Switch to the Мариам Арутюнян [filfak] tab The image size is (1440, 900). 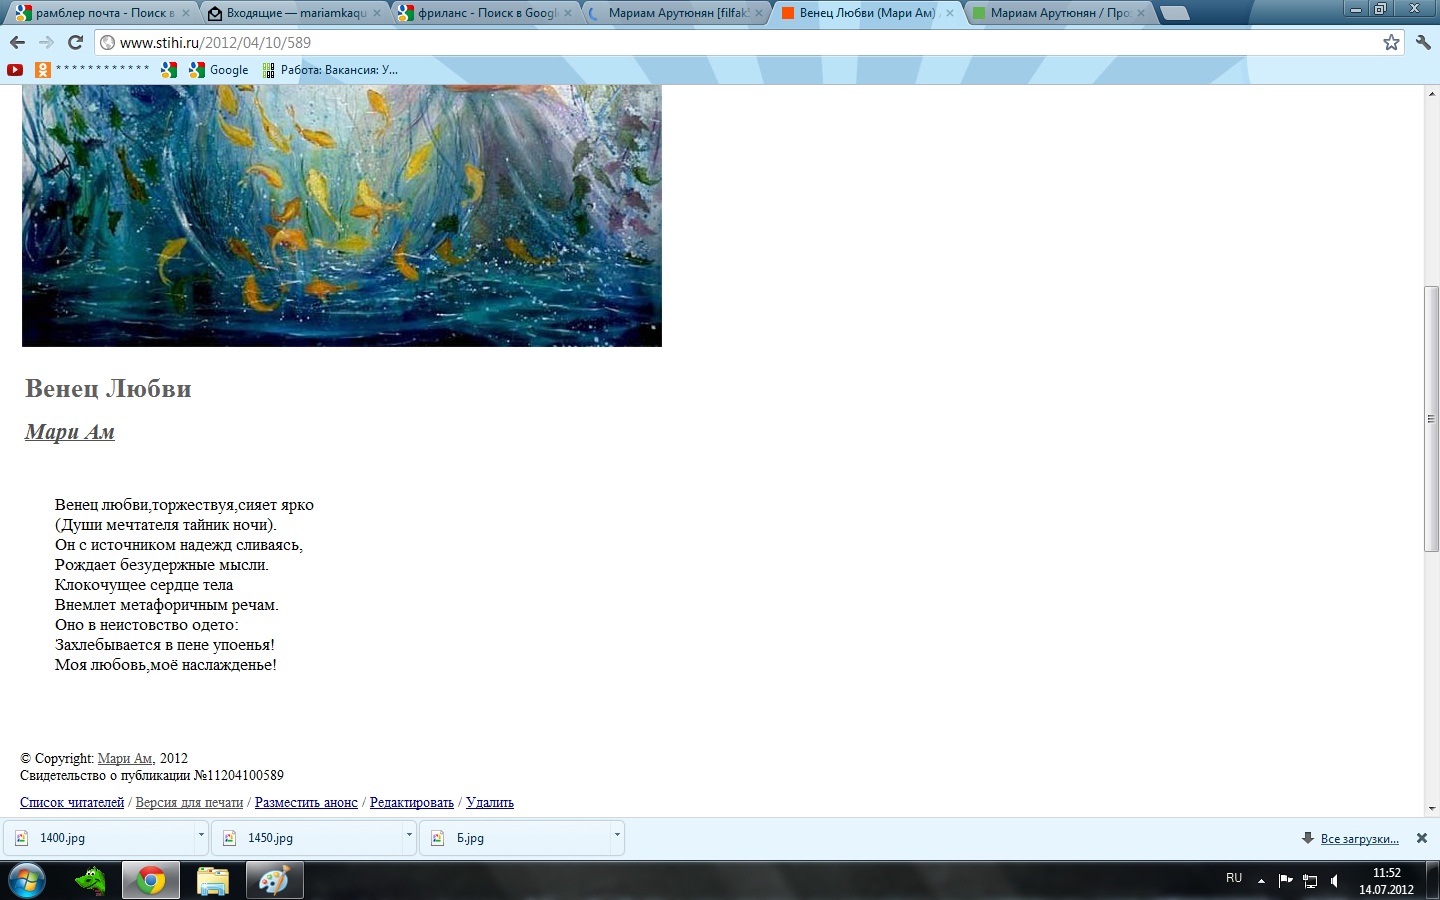[x=677, y=13]
